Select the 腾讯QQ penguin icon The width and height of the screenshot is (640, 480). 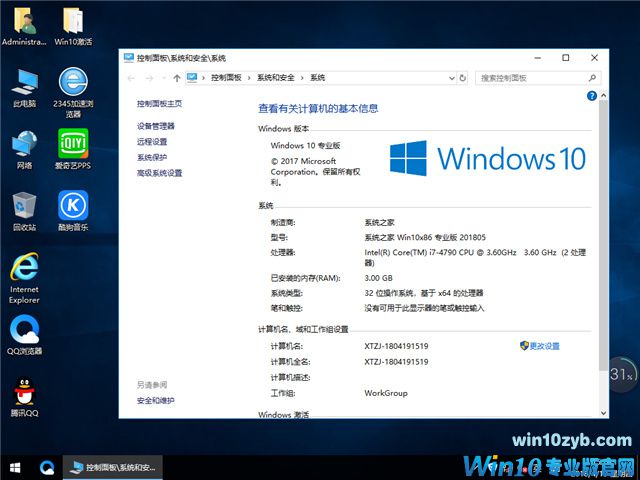(x=24, y=397)
